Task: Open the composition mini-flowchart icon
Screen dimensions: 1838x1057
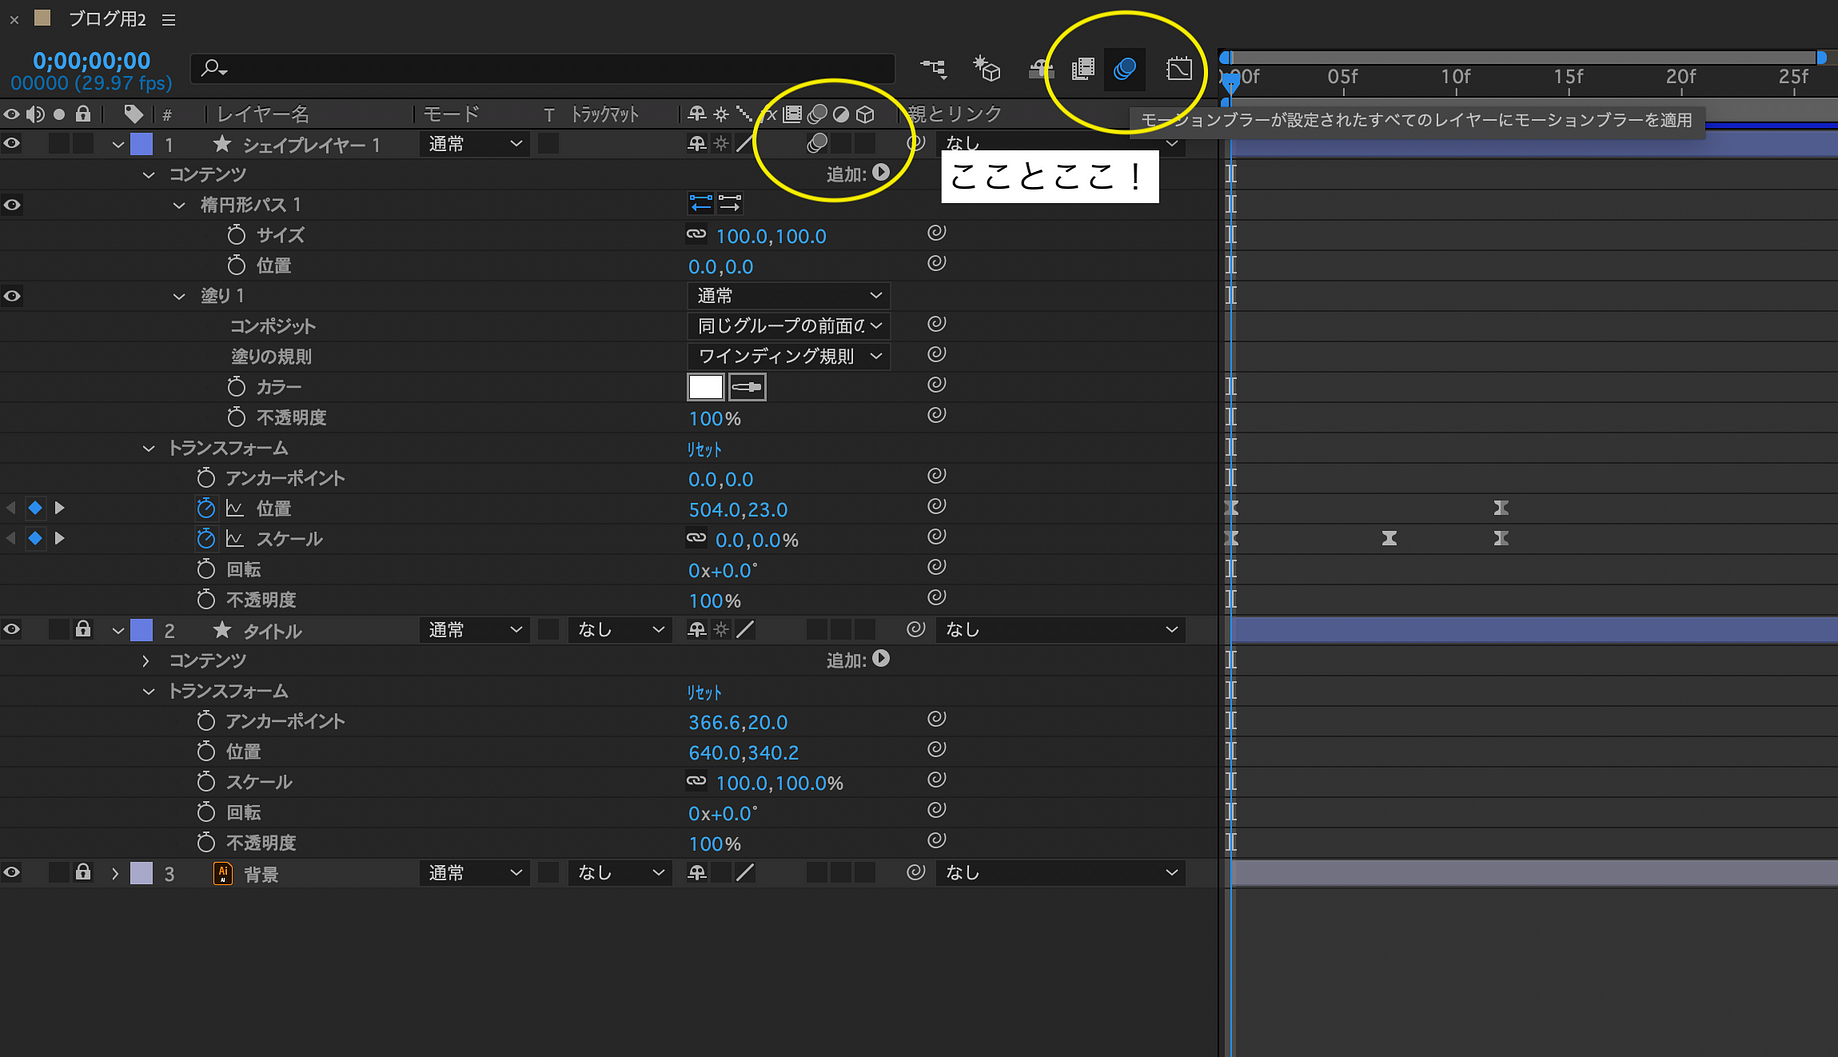Action: tap(933, 68)
